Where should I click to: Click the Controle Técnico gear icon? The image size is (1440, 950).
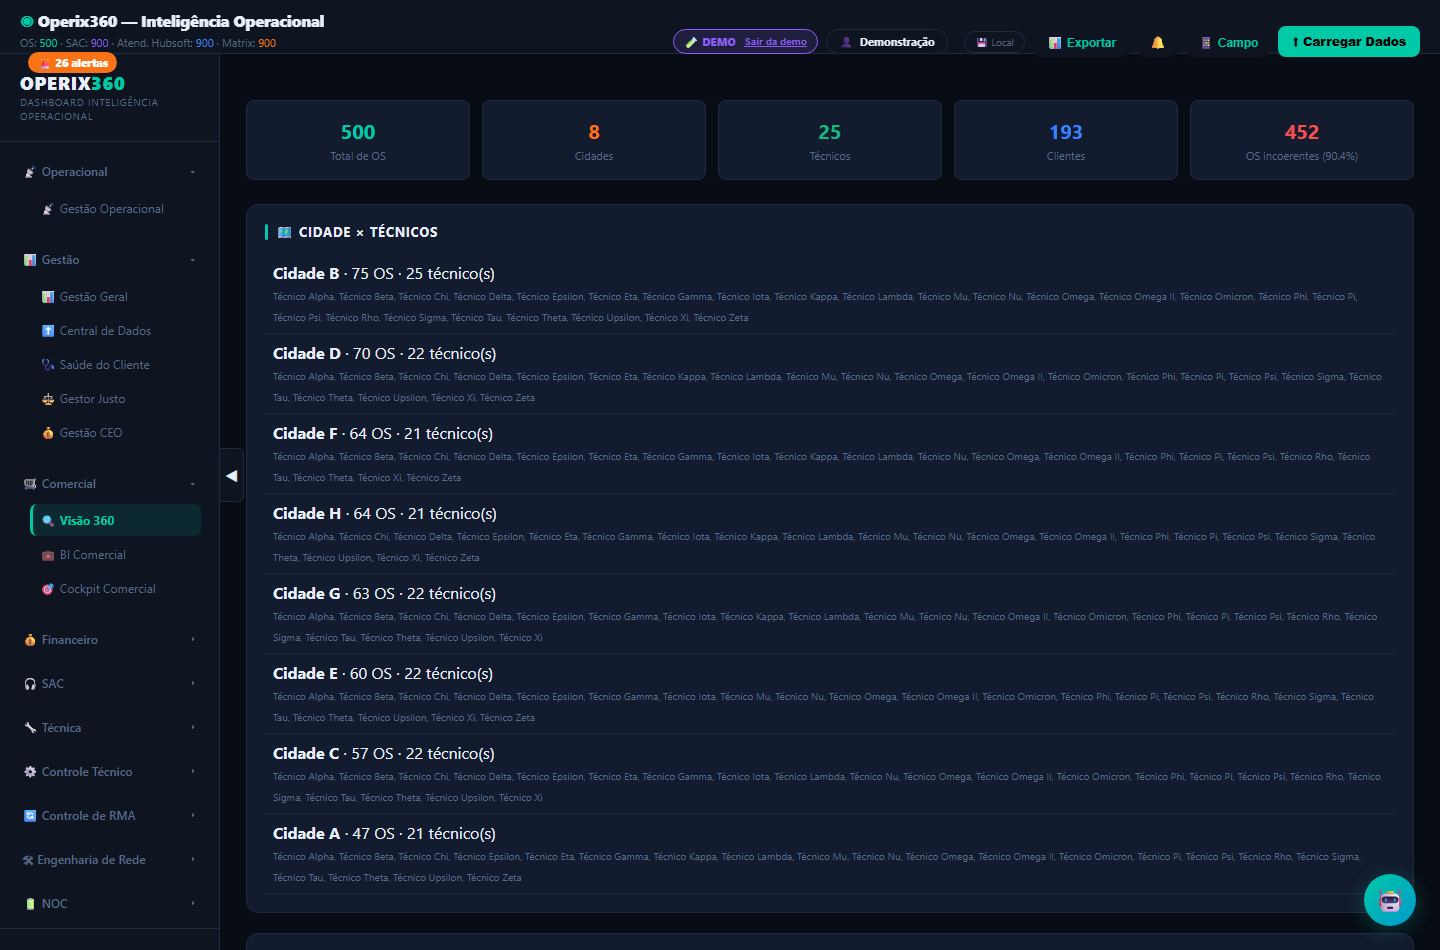pyautogui.click(x=30, y=772)
